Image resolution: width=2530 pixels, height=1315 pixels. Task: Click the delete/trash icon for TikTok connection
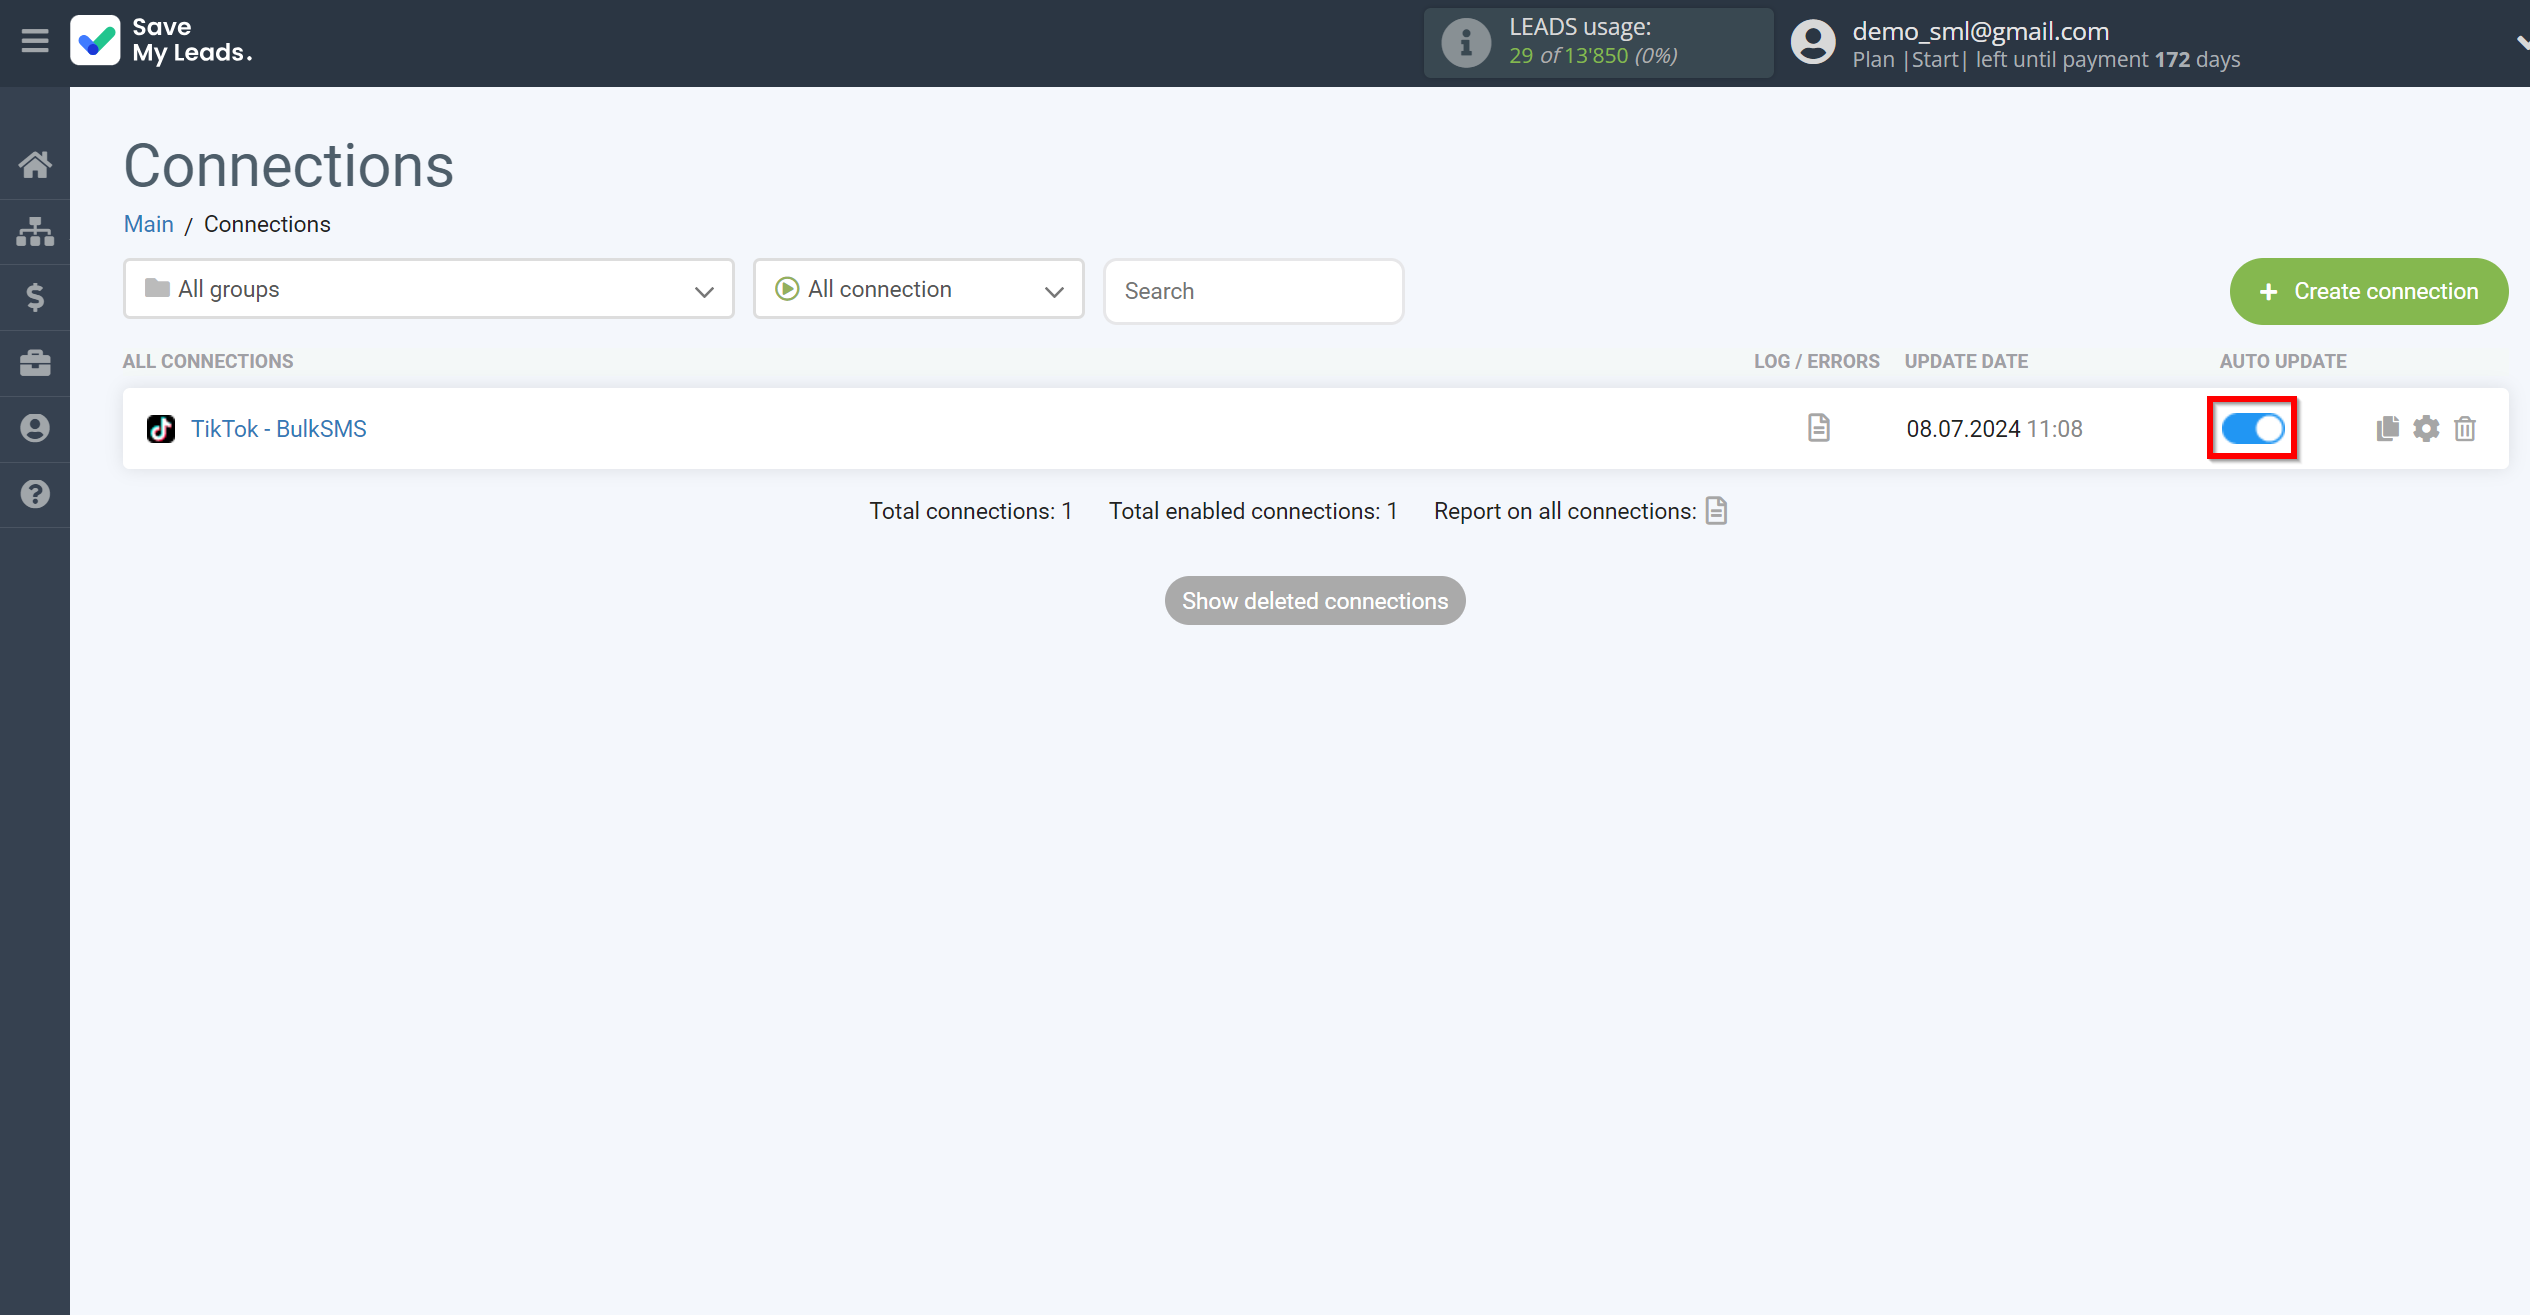[x=2465, y=428]
